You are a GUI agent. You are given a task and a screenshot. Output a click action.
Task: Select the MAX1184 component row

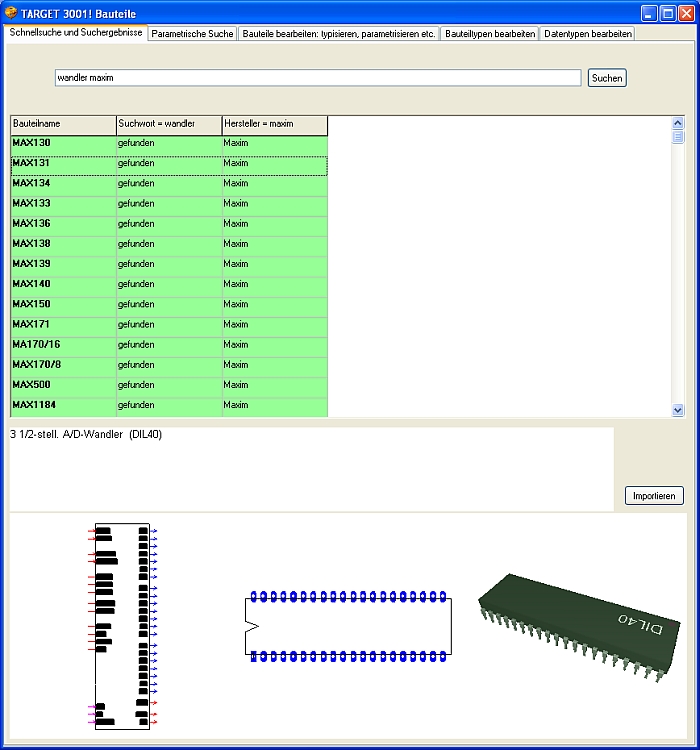63,405
